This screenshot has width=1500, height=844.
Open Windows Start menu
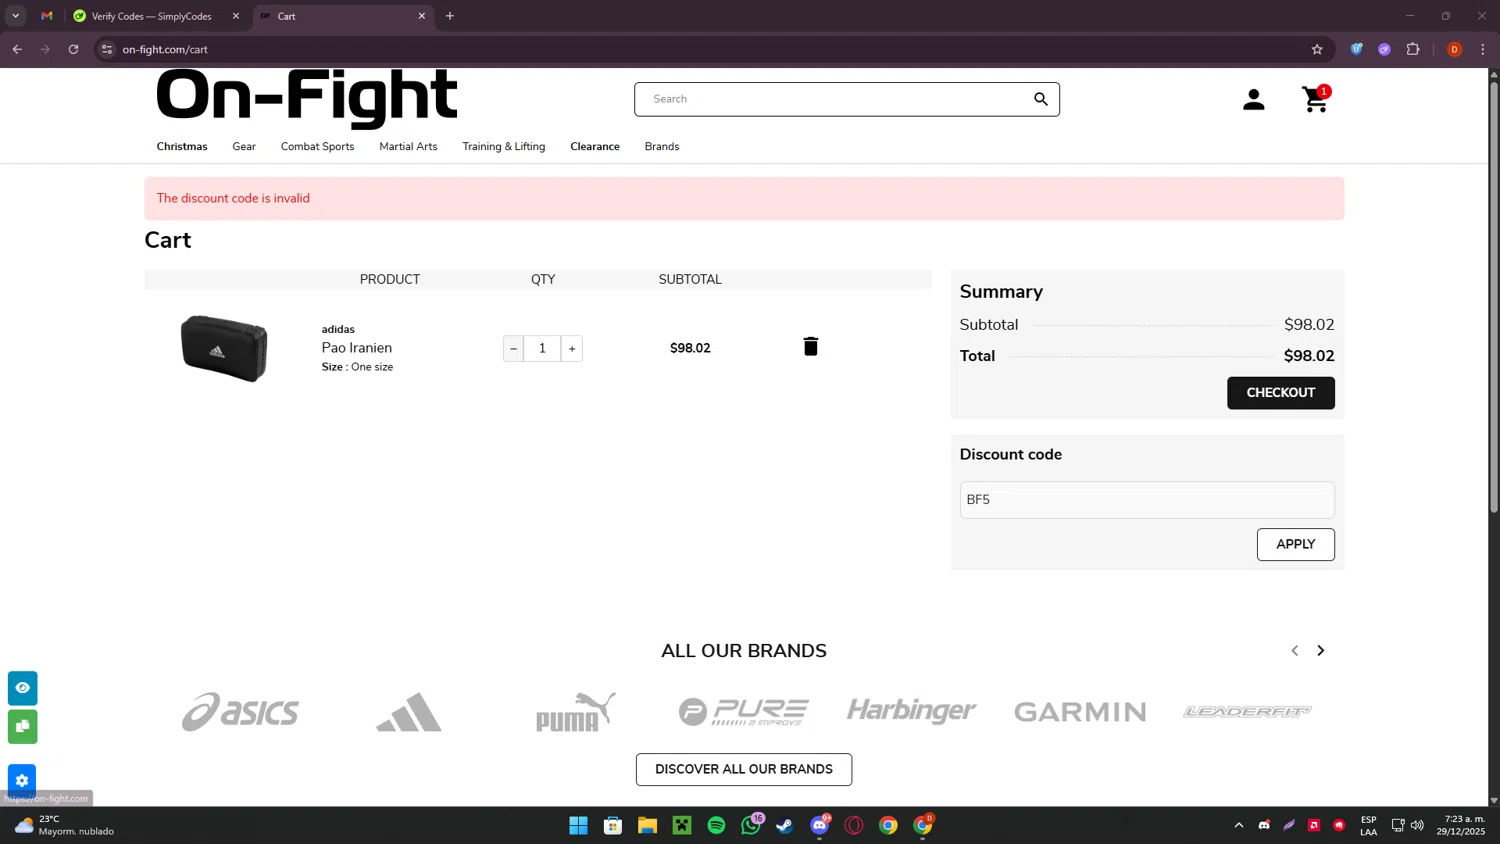click(578, 825)
